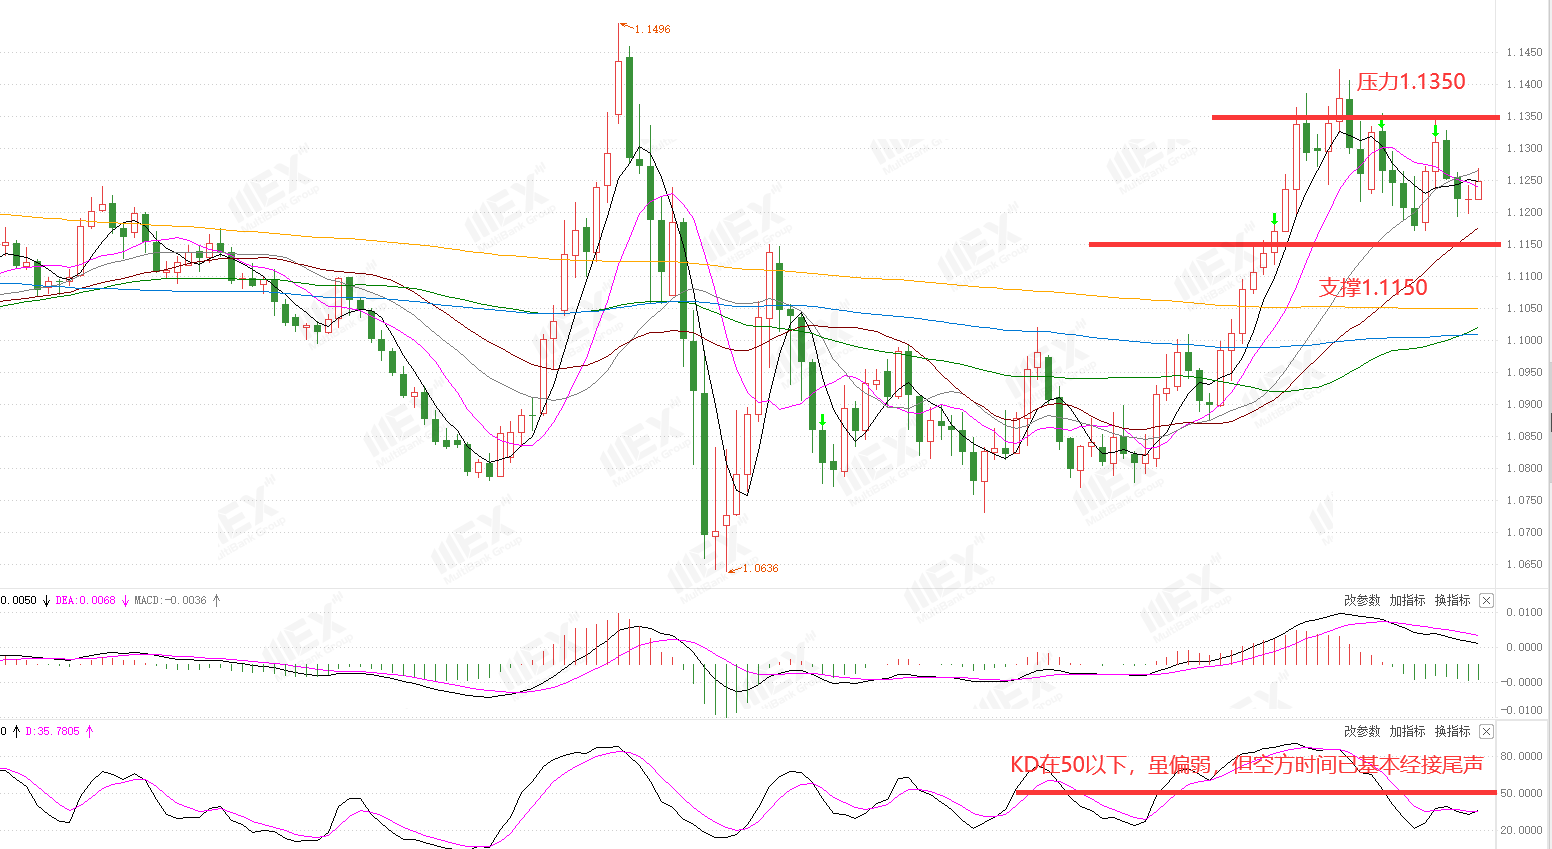Screen dimensions: 1552x849
Task: Click 1.0850 on the price axis
Action: point(1524,437)
